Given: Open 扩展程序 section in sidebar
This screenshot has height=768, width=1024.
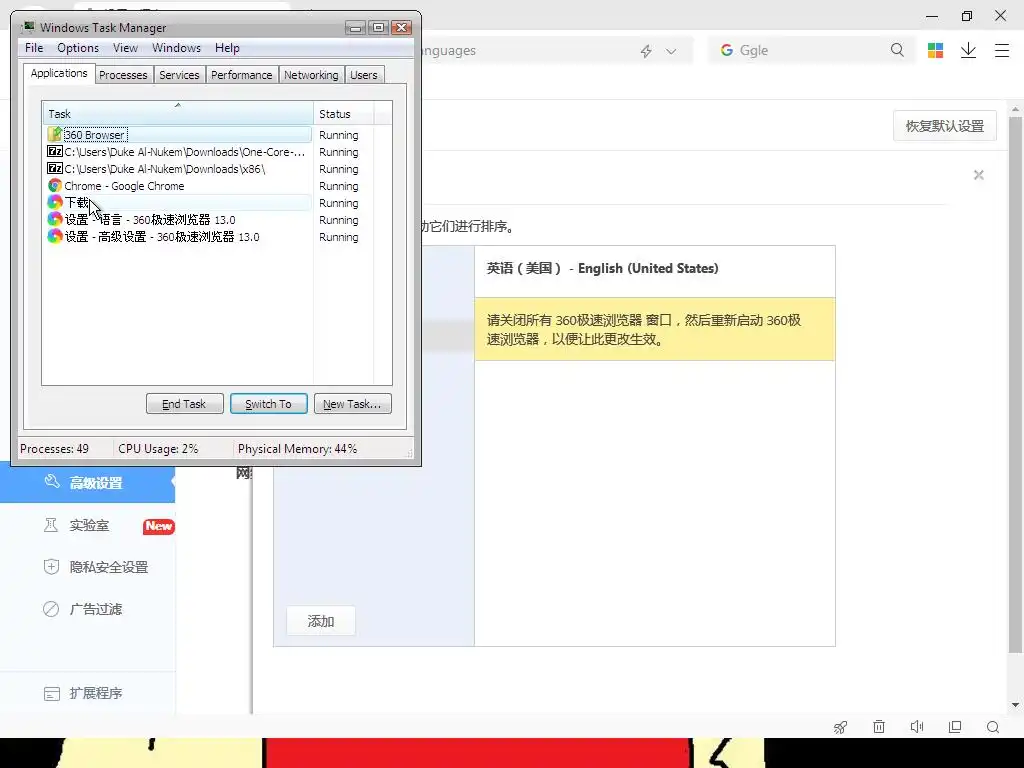Looking at the screenshot, I should [x=88, y=694].
